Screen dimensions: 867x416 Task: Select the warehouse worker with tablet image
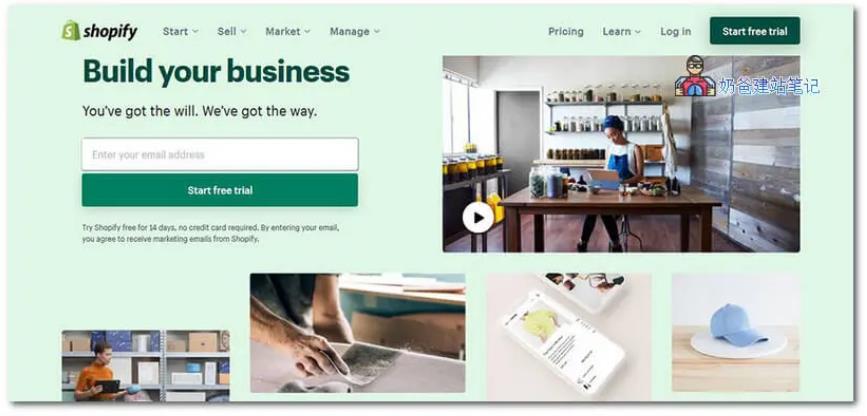pyautogui.click(x=145, y=366)
